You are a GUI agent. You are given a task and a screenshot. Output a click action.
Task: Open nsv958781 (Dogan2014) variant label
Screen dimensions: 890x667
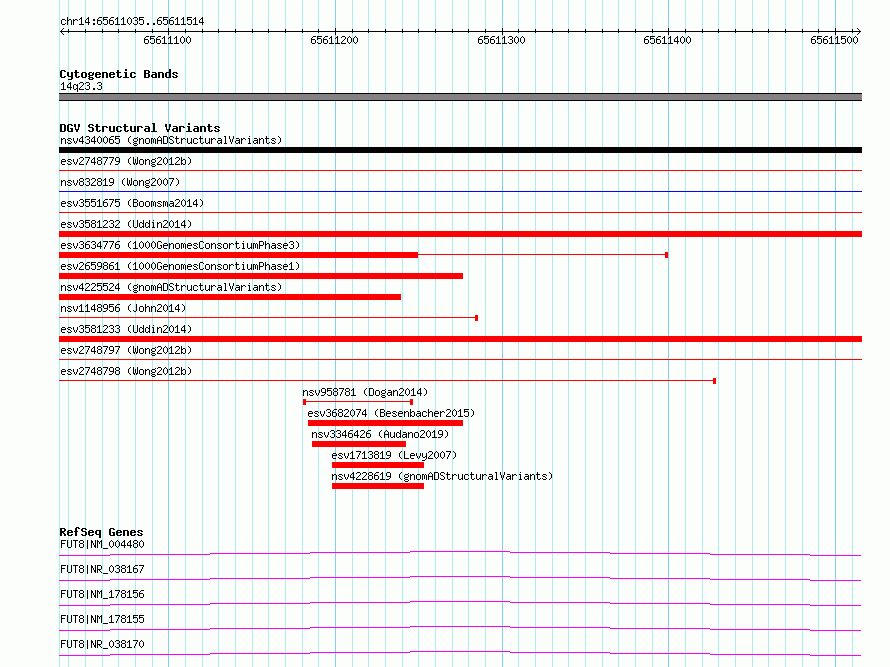(x=365, y=392)
